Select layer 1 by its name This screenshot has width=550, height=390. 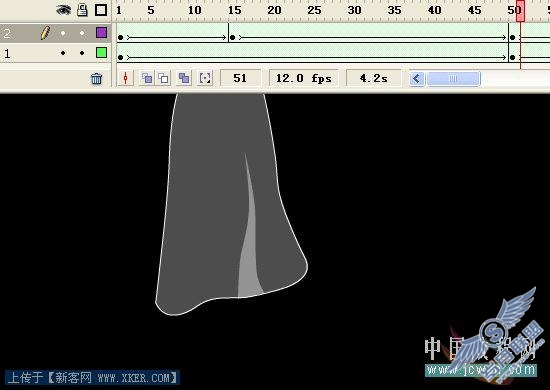point(7,54)
